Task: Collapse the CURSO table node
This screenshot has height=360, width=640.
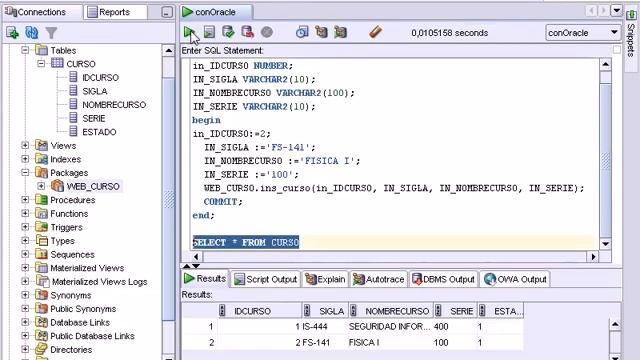Action: pyautogui.click(x=41, y=64)
